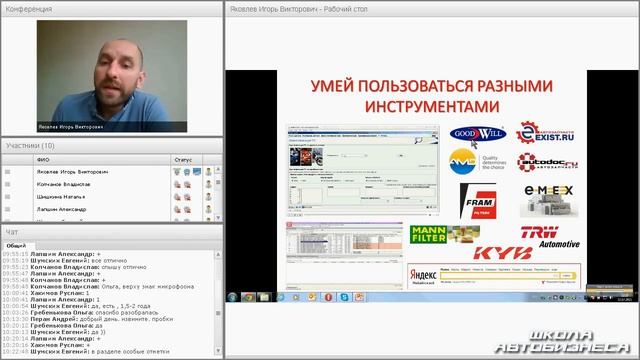The image size is (640, 360).
Task: Open file explorer in shared desktop taskbar
Action: click(264, 297)
